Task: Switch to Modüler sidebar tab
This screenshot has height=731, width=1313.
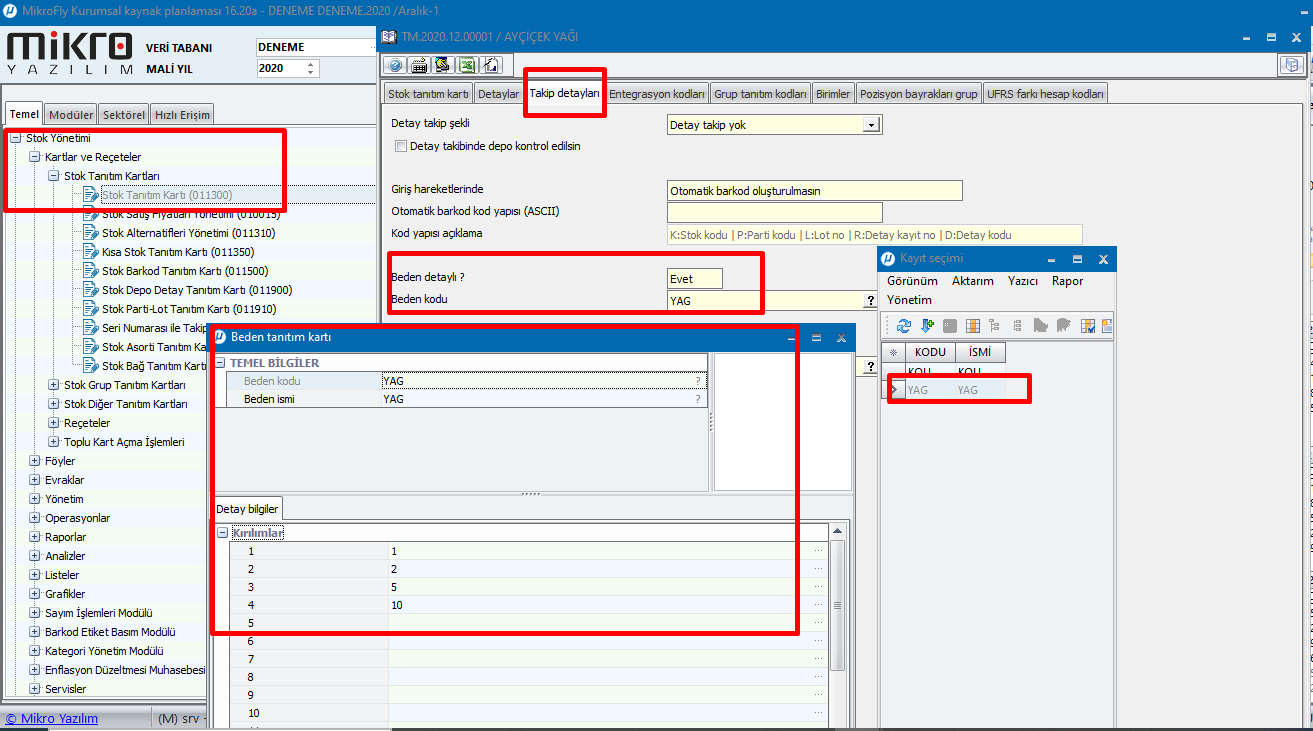Action: pos(71,115)
